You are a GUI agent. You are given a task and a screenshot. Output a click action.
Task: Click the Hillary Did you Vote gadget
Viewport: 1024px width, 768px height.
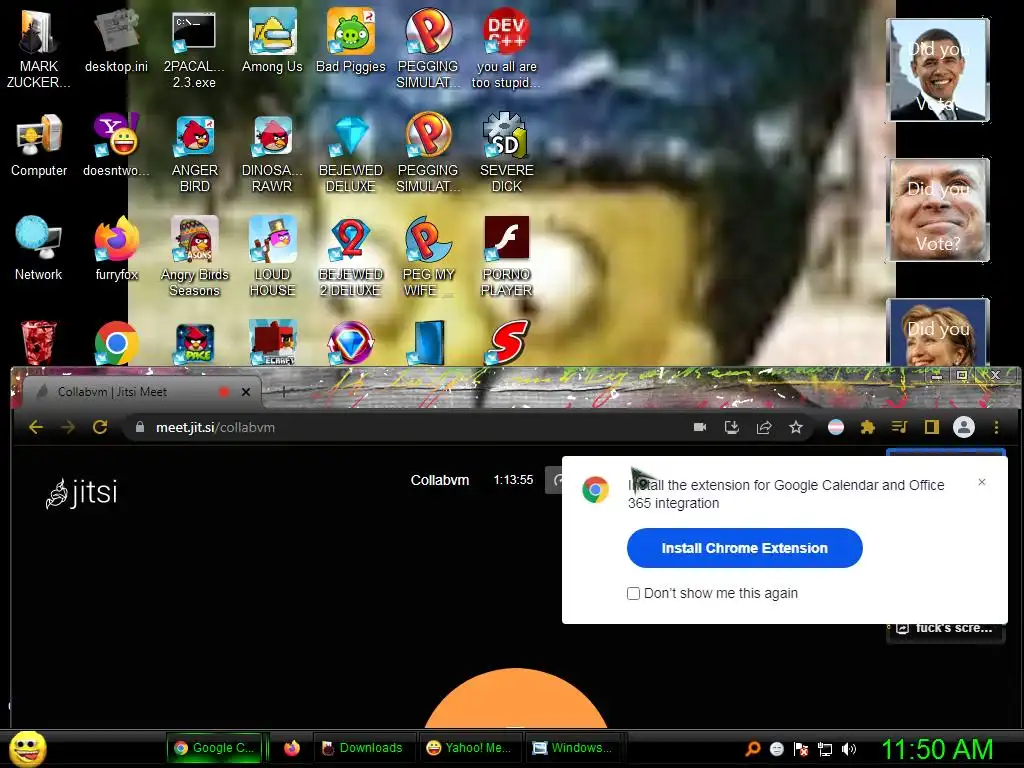938,332
